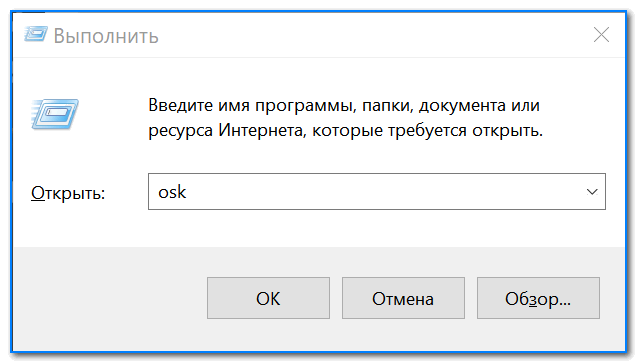Screen dimensions: 638x364
Task: Click the Открыть: label
Action: pos(68,193)
